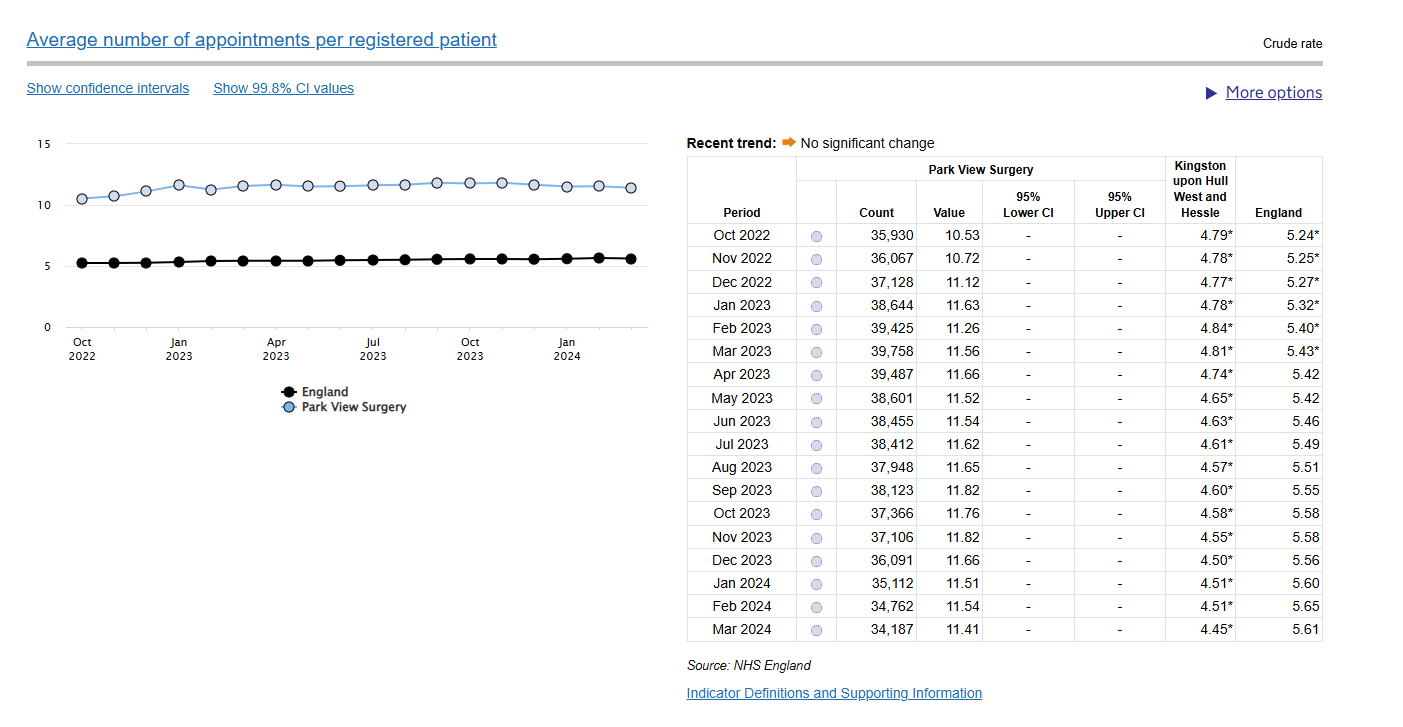Select the Mar 2024 row radio button
The height and width of the screenshot is (727, 1403).
pos(816,630)
